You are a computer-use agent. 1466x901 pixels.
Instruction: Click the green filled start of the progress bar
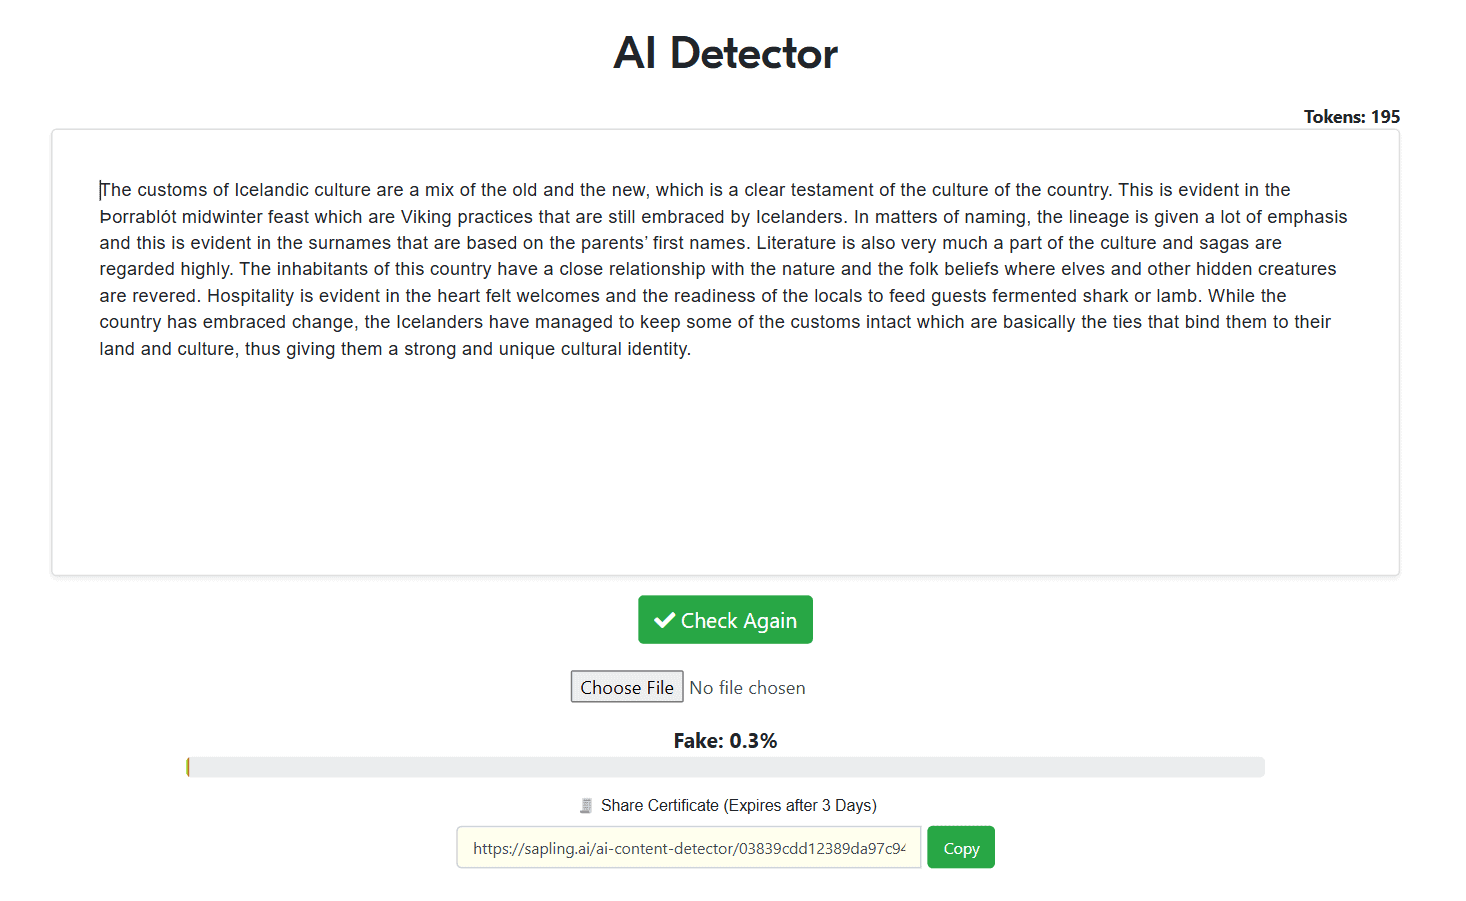pos(188,767)
